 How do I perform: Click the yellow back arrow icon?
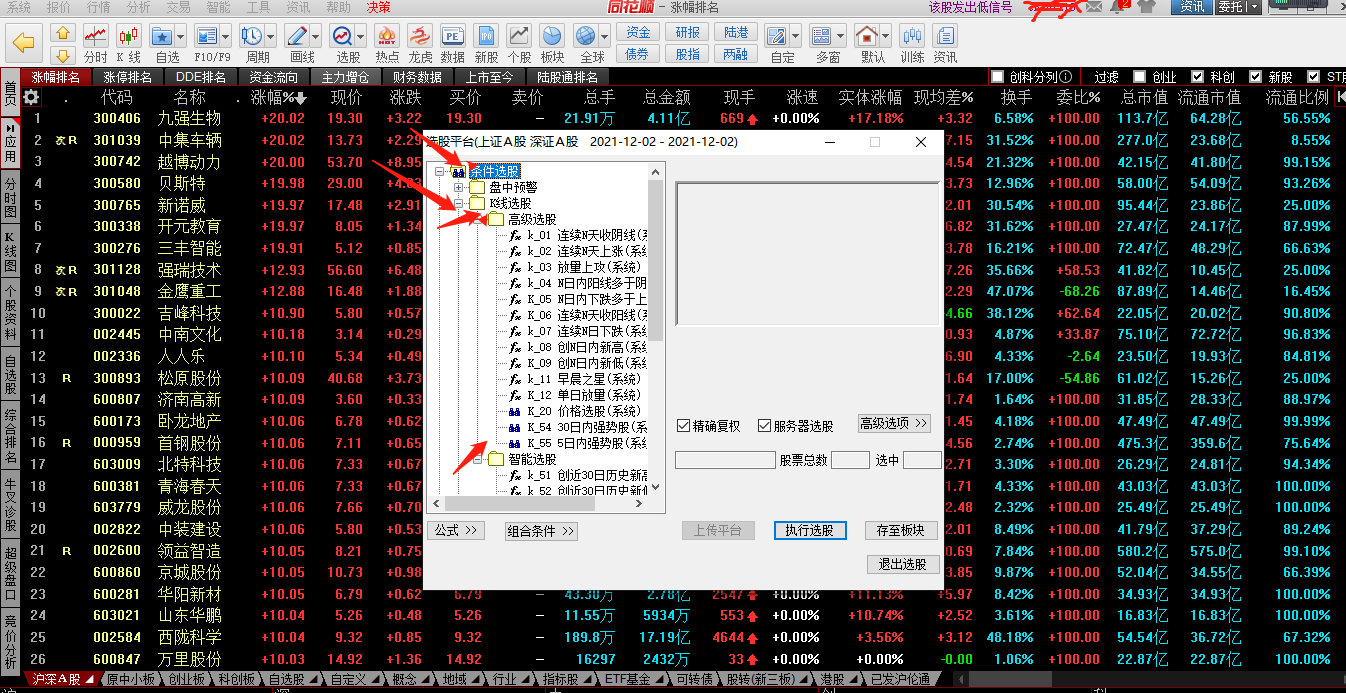[x=25, y=43]
